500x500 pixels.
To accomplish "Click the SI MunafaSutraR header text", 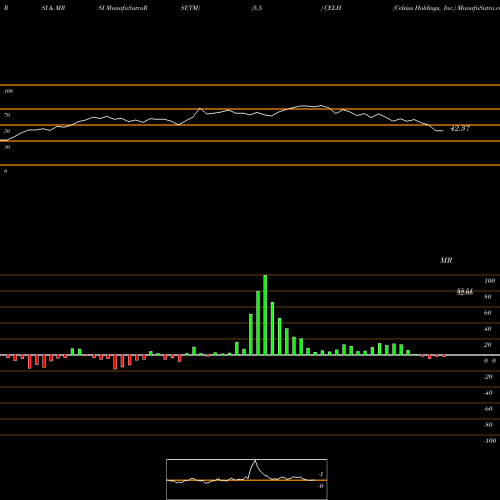I will coord(123,8).
